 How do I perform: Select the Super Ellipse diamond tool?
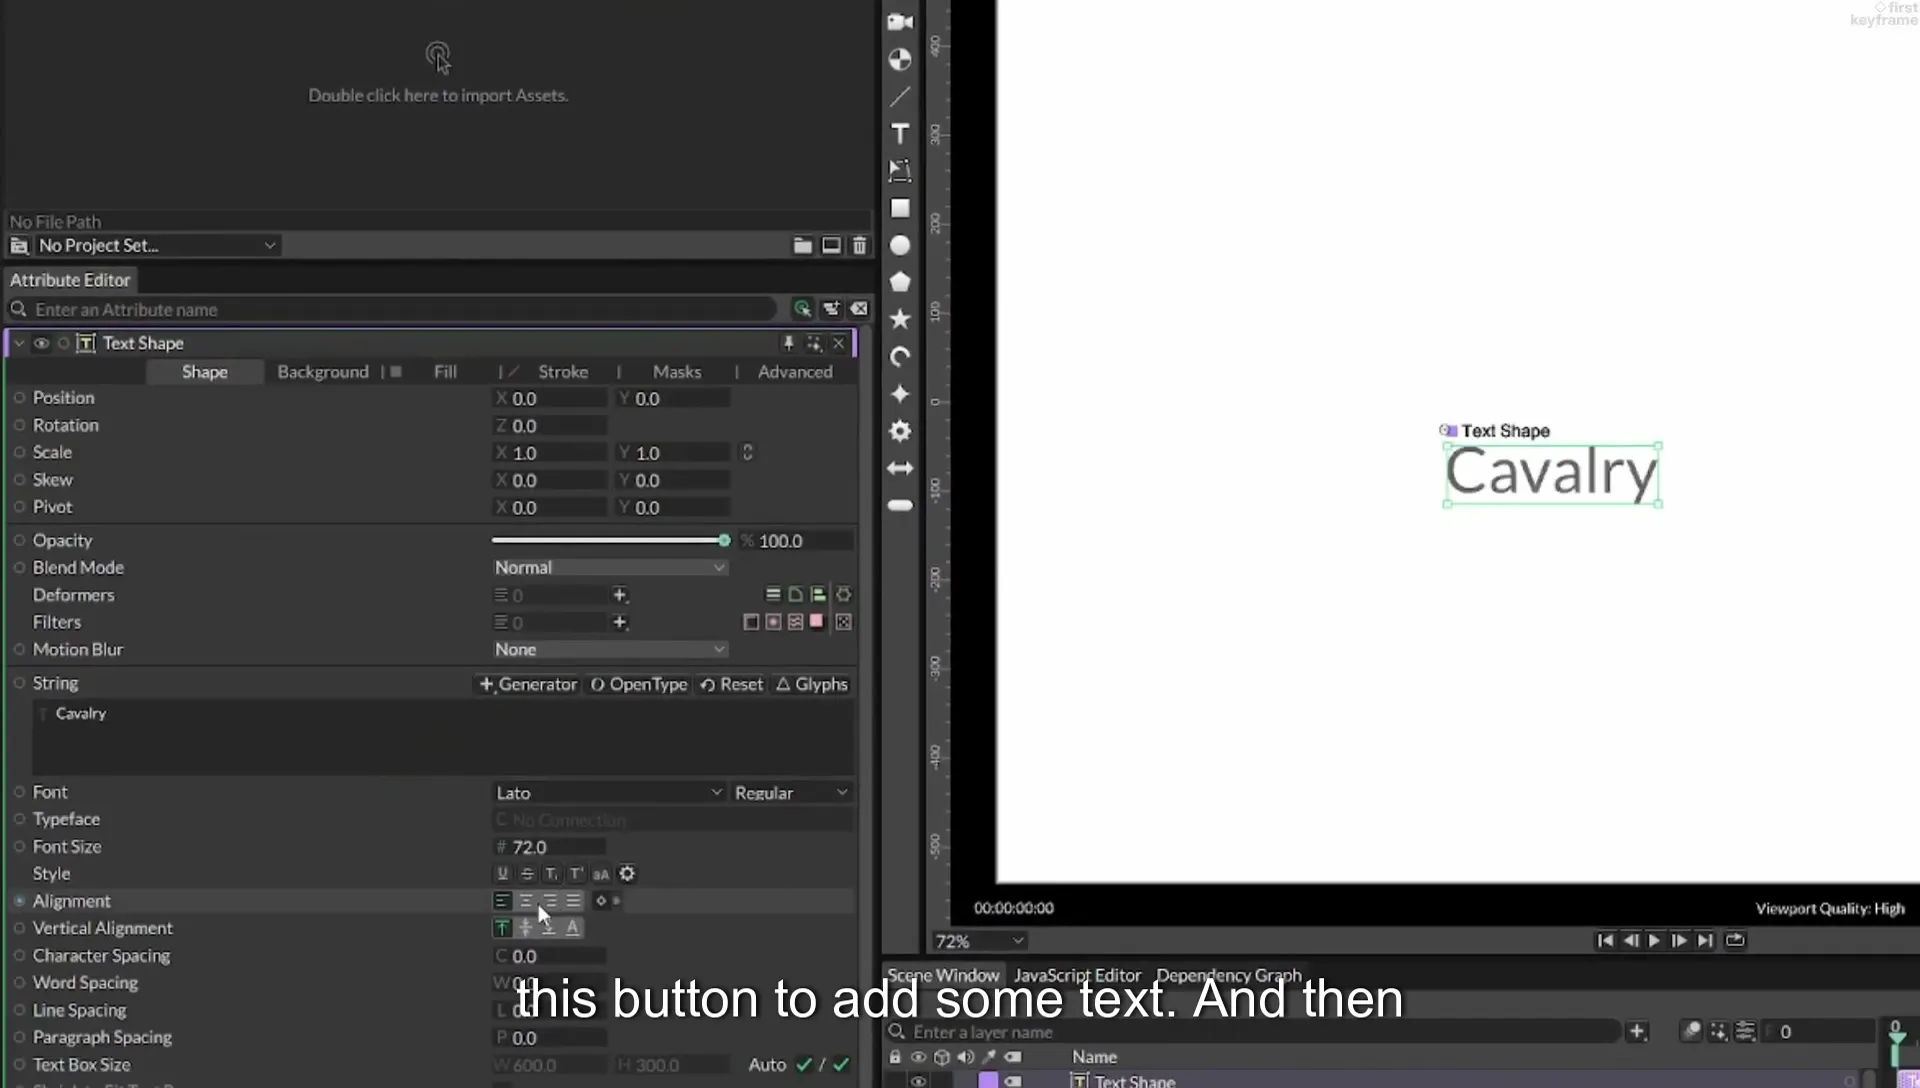[900, 394]
